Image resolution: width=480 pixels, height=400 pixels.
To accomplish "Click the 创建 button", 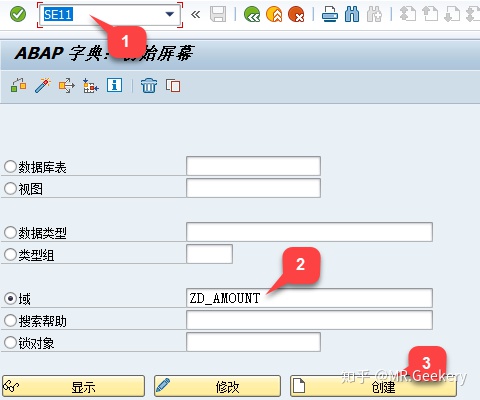I will (x=373, y=386).
